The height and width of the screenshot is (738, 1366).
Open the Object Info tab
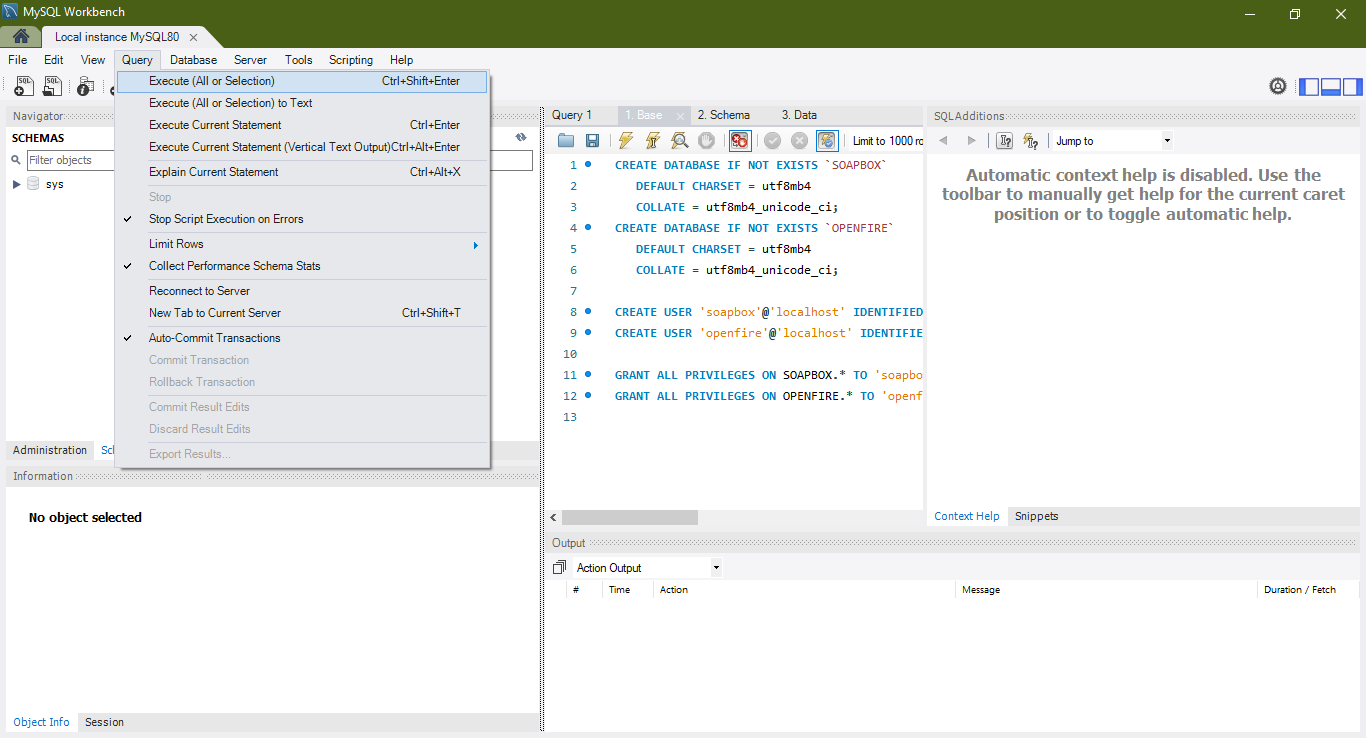[41, 722]
